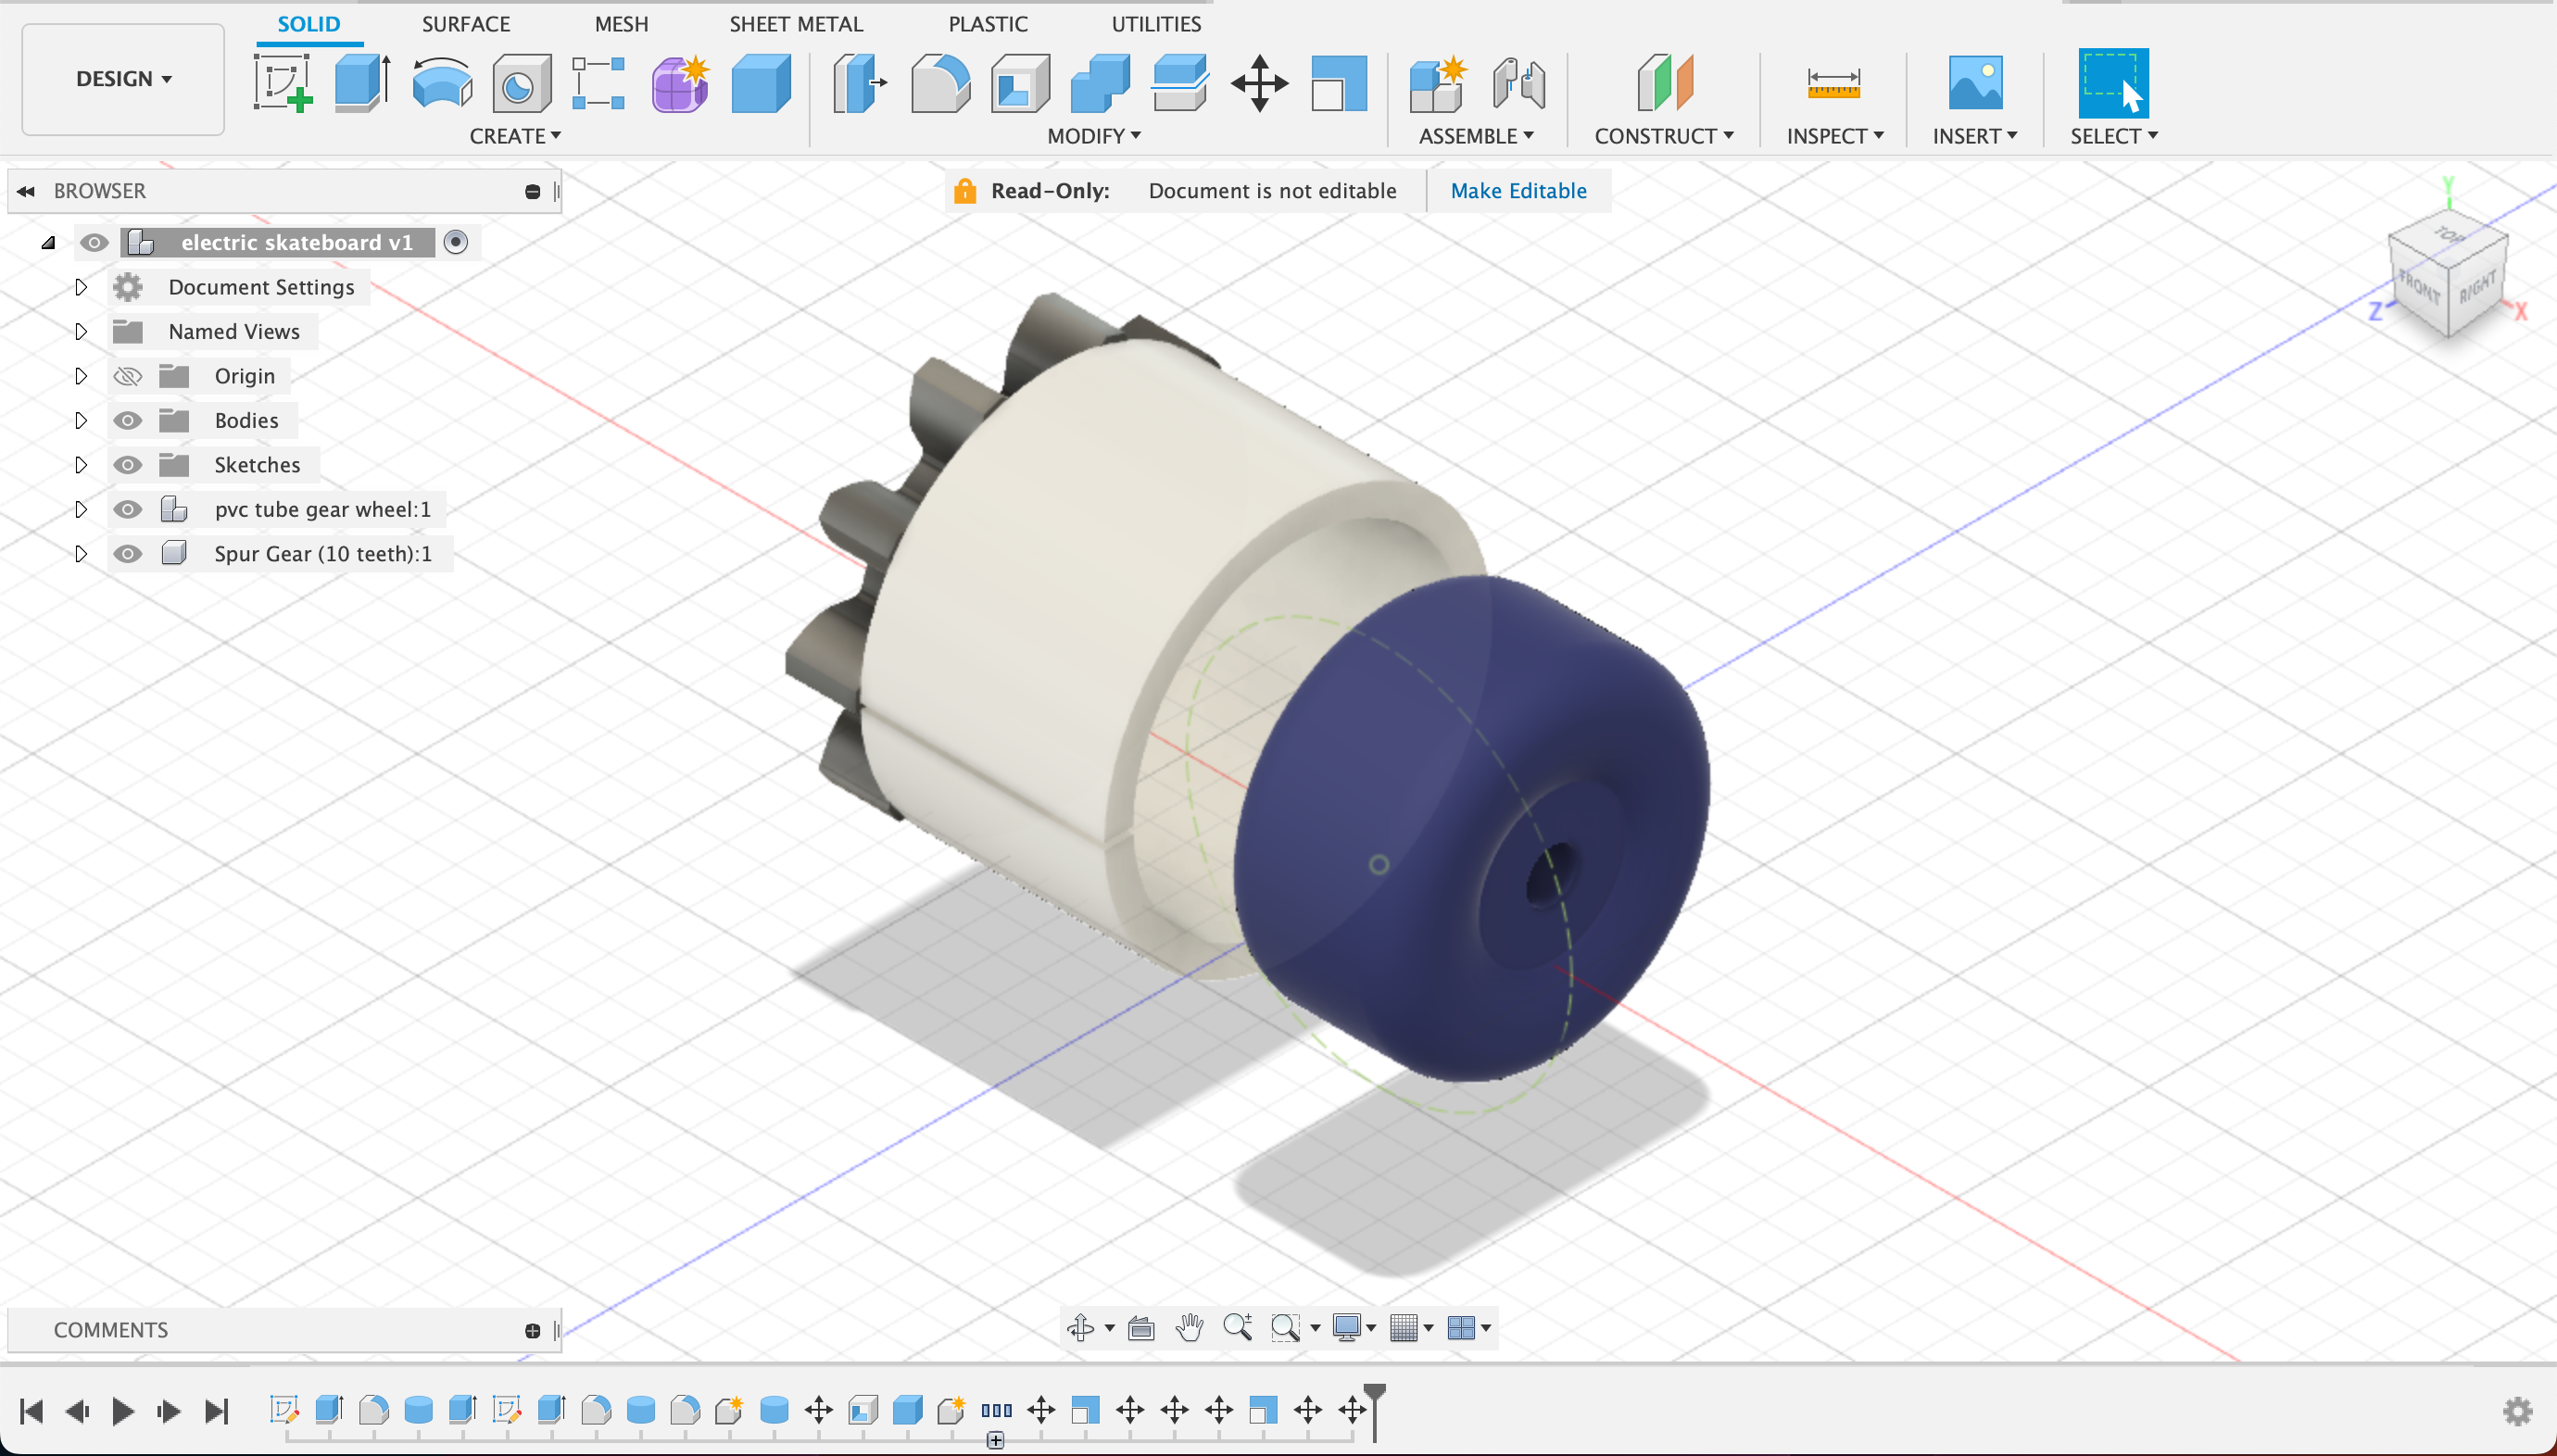This screenshot has width=2557, height=1456.
Task: Expand pvc tube gear wheel:1
Action: pyautogui.click(x=81, y=509)
